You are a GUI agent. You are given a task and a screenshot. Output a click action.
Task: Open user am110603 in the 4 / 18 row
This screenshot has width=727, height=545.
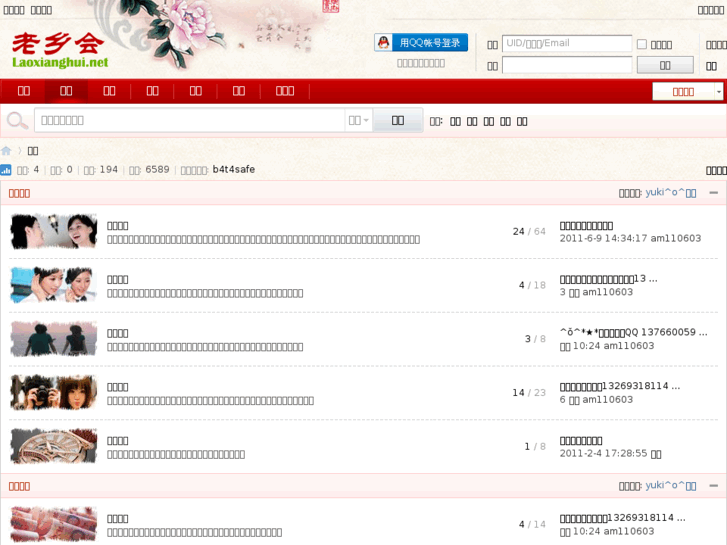(x=607, y=292)
